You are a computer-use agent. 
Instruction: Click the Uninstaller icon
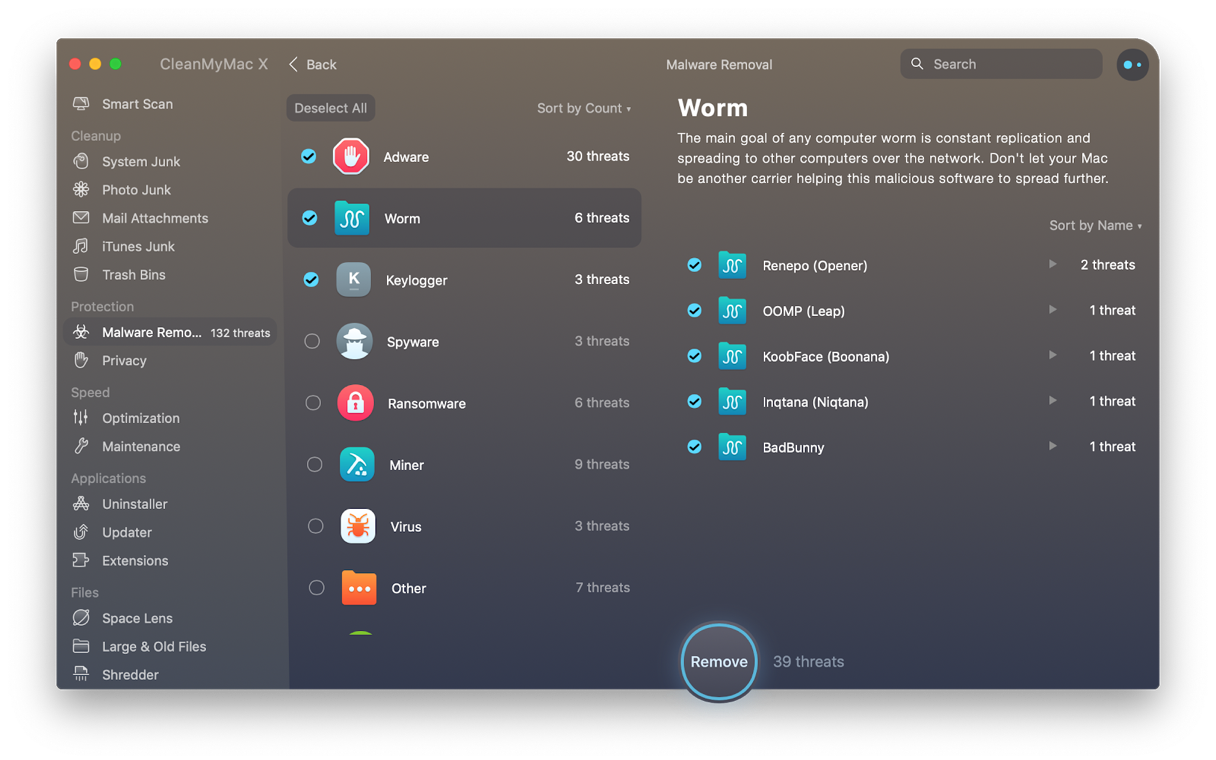coord(81,504)
